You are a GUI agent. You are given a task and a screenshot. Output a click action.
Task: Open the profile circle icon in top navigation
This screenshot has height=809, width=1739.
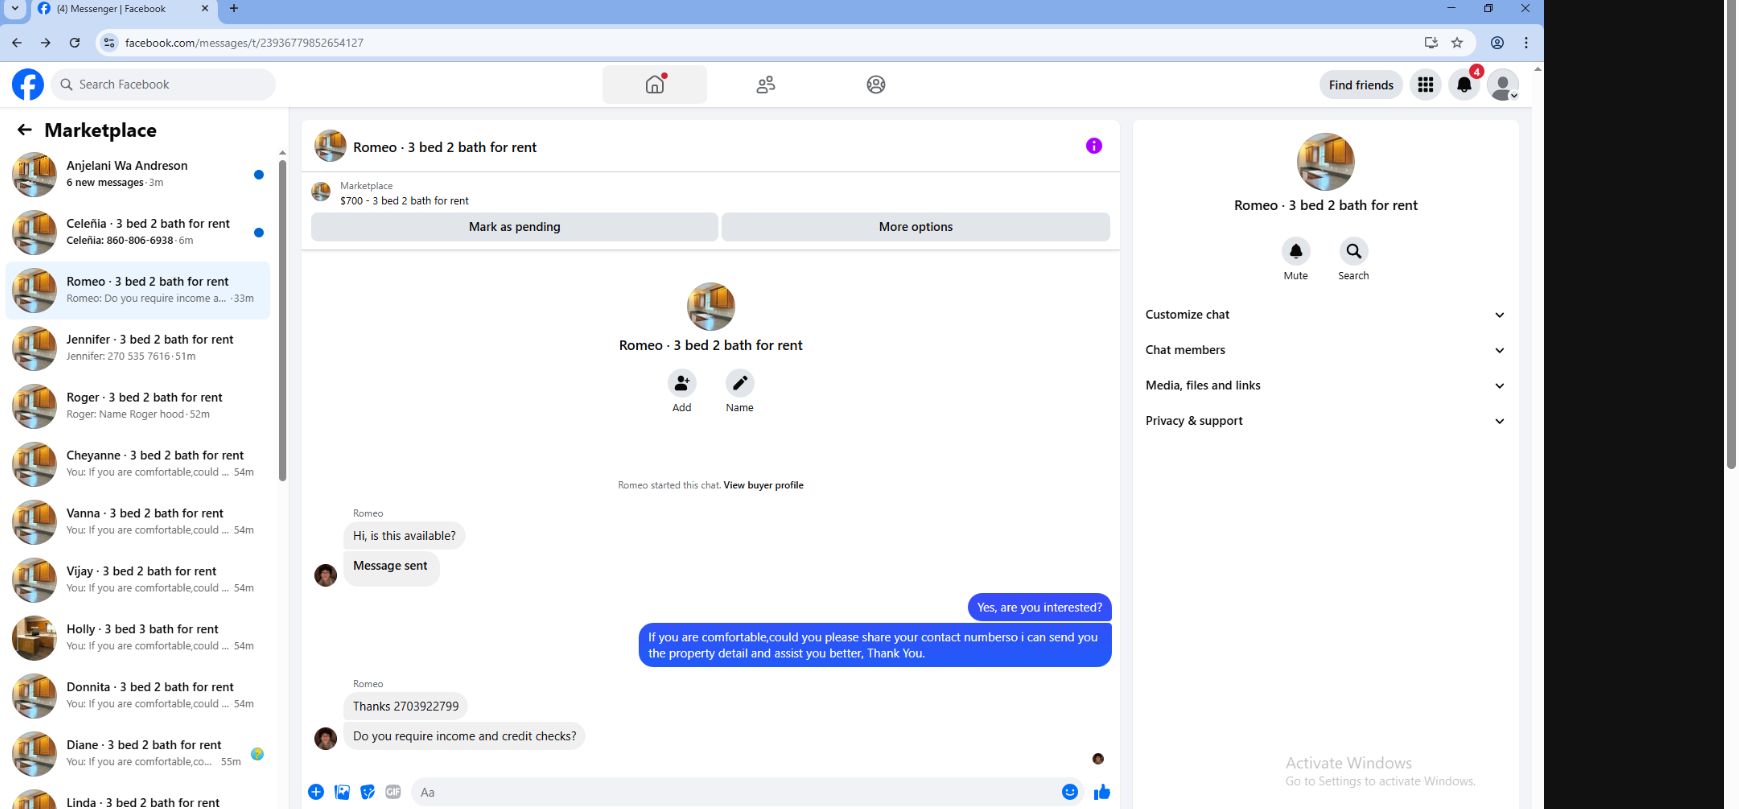[876, 85]
